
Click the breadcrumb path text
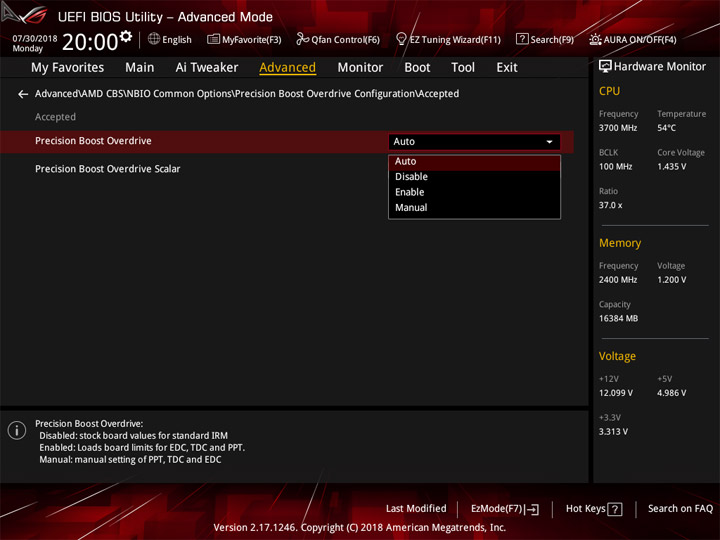point(247,94)
